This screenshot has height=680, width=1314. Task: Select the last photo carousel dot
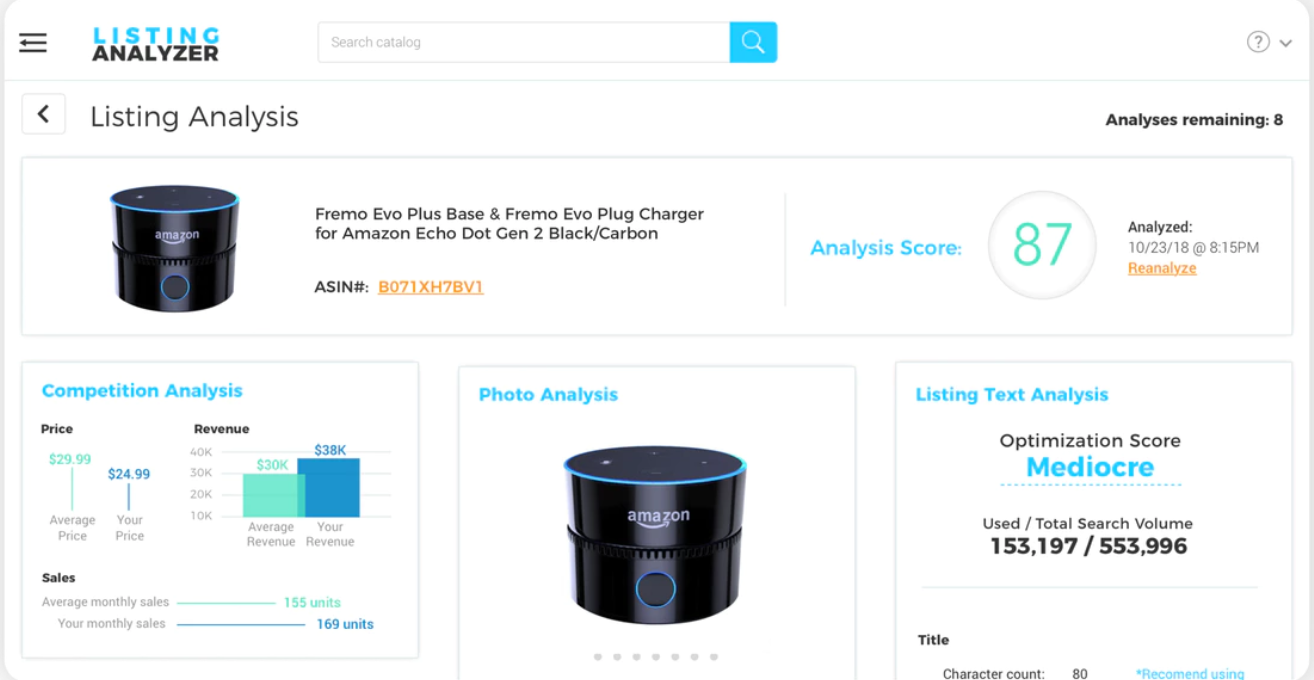pyautogui.click(x=714, y=657)
